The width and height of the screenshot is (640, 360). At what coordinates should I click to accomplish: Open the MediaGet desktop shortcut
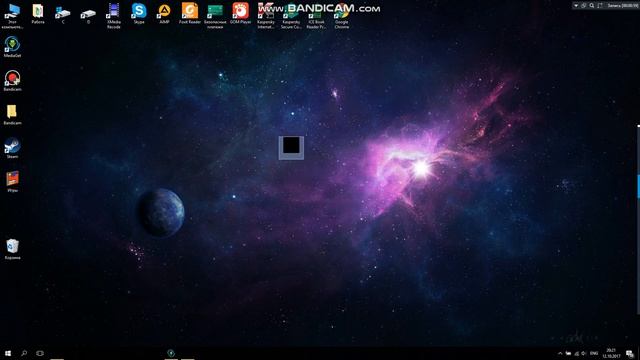tap(12, 47)
